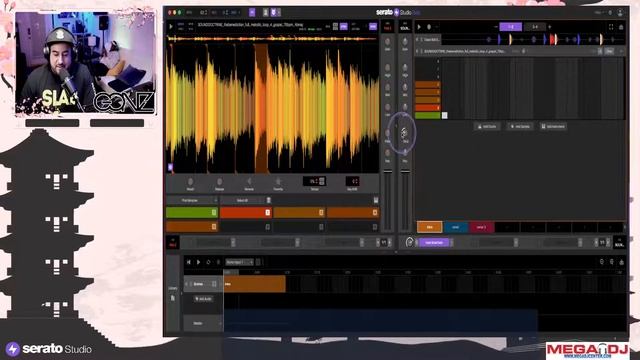
Task: Toggle the purple button at the deck header's right end
Action: pyautogui.click(x=373, y=27)
